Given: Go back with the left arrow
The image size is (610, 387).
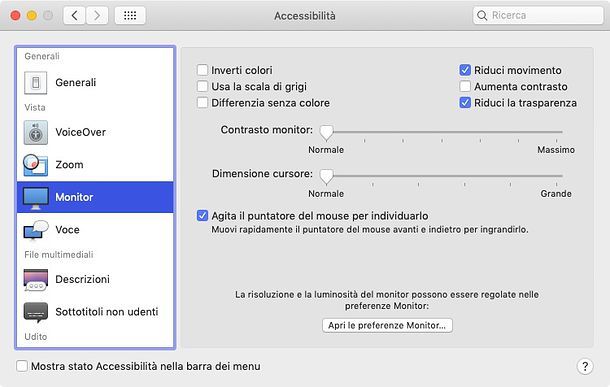Looking at the screenshot, I should 74,16.
